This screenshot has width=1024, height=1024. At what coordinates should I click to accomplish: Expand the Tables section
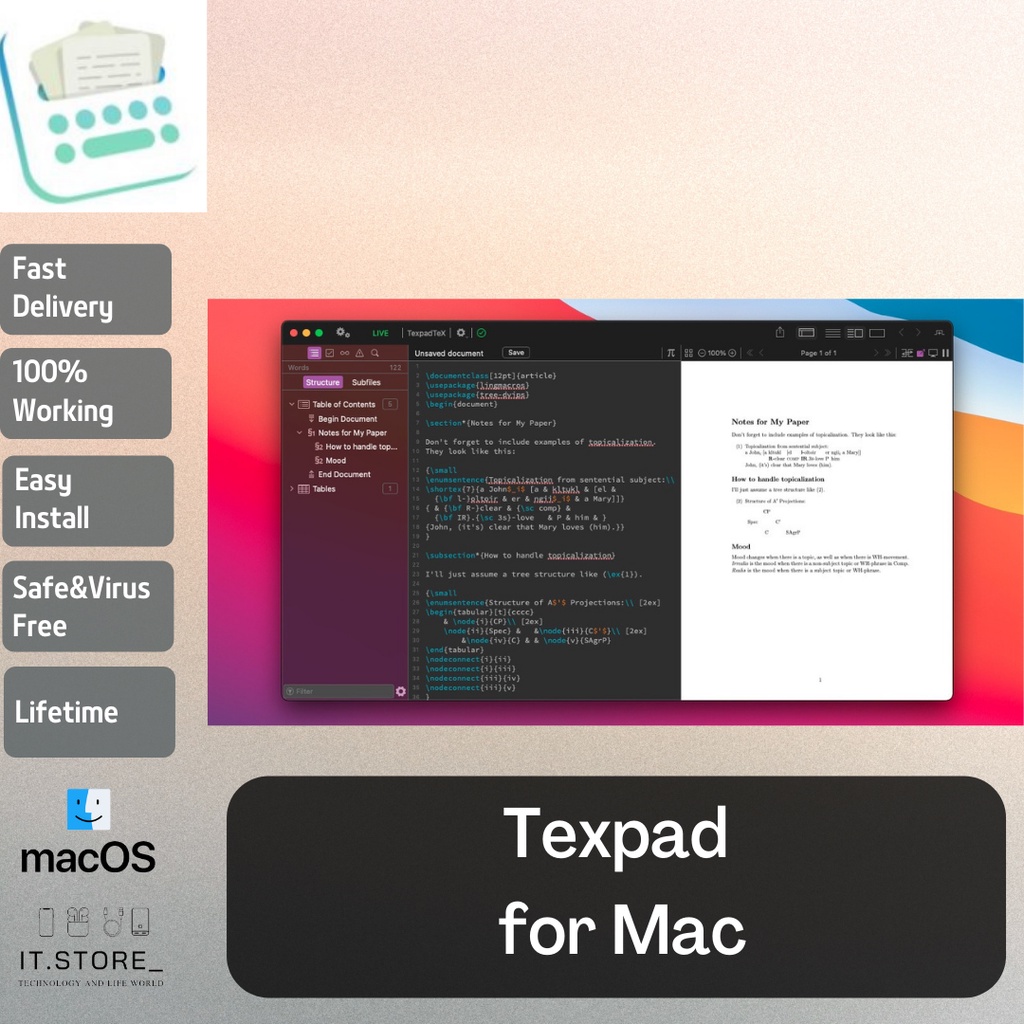coord(291,489)
